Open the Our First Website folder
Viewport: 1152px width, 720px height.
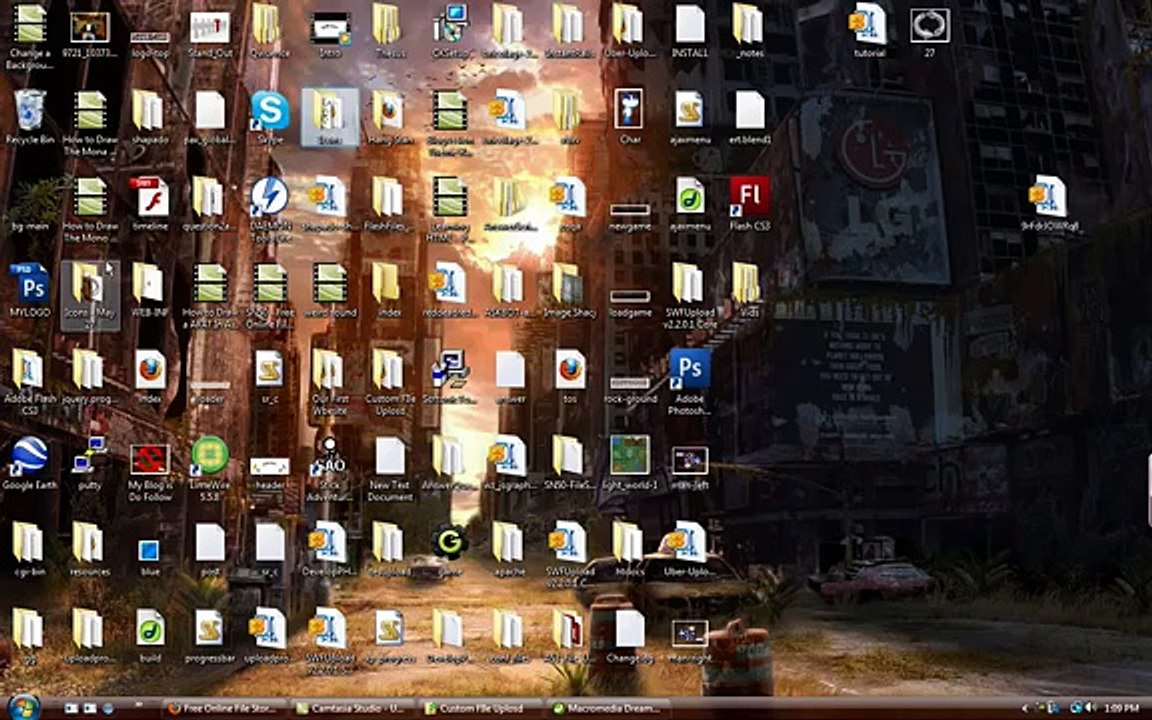point(329,382)
